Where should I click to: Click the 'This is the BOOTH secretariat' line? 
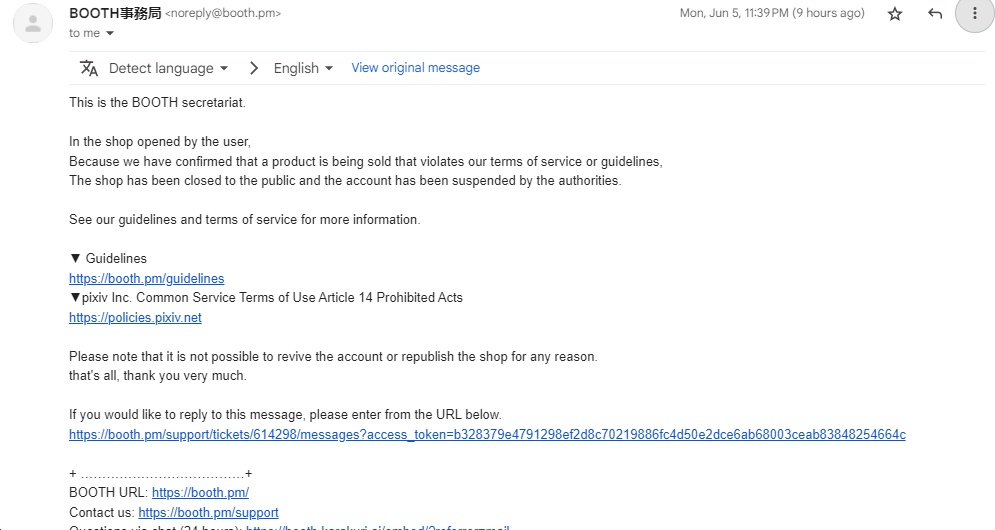pos(157,102)
